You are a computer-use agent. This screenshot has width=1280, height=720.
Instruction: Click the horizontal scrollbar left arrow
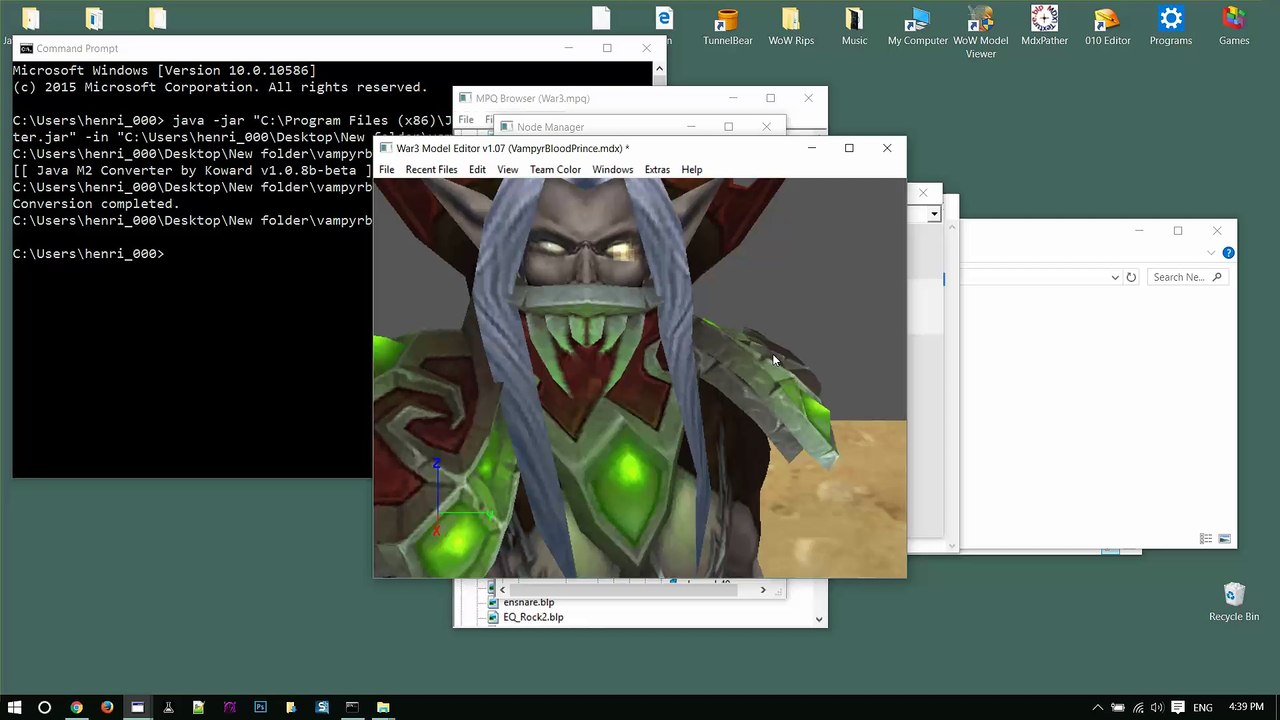(x=502, y=590)
